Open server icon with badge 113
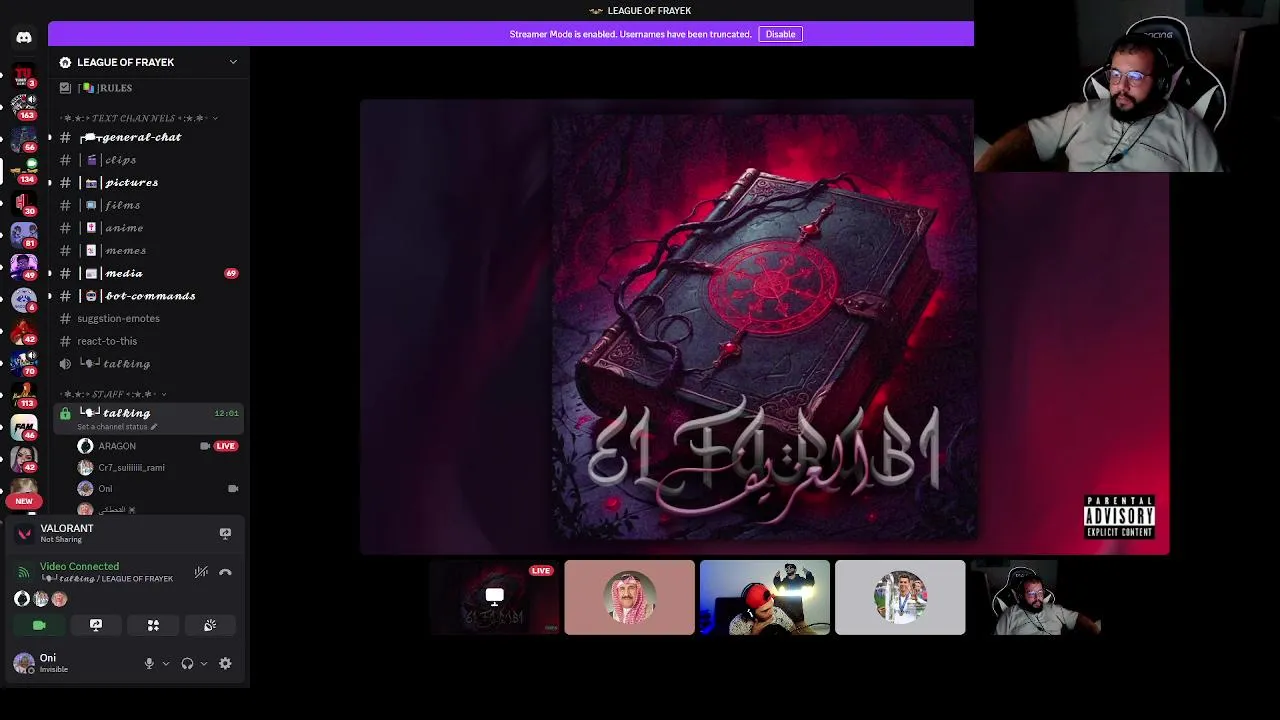 24,394
